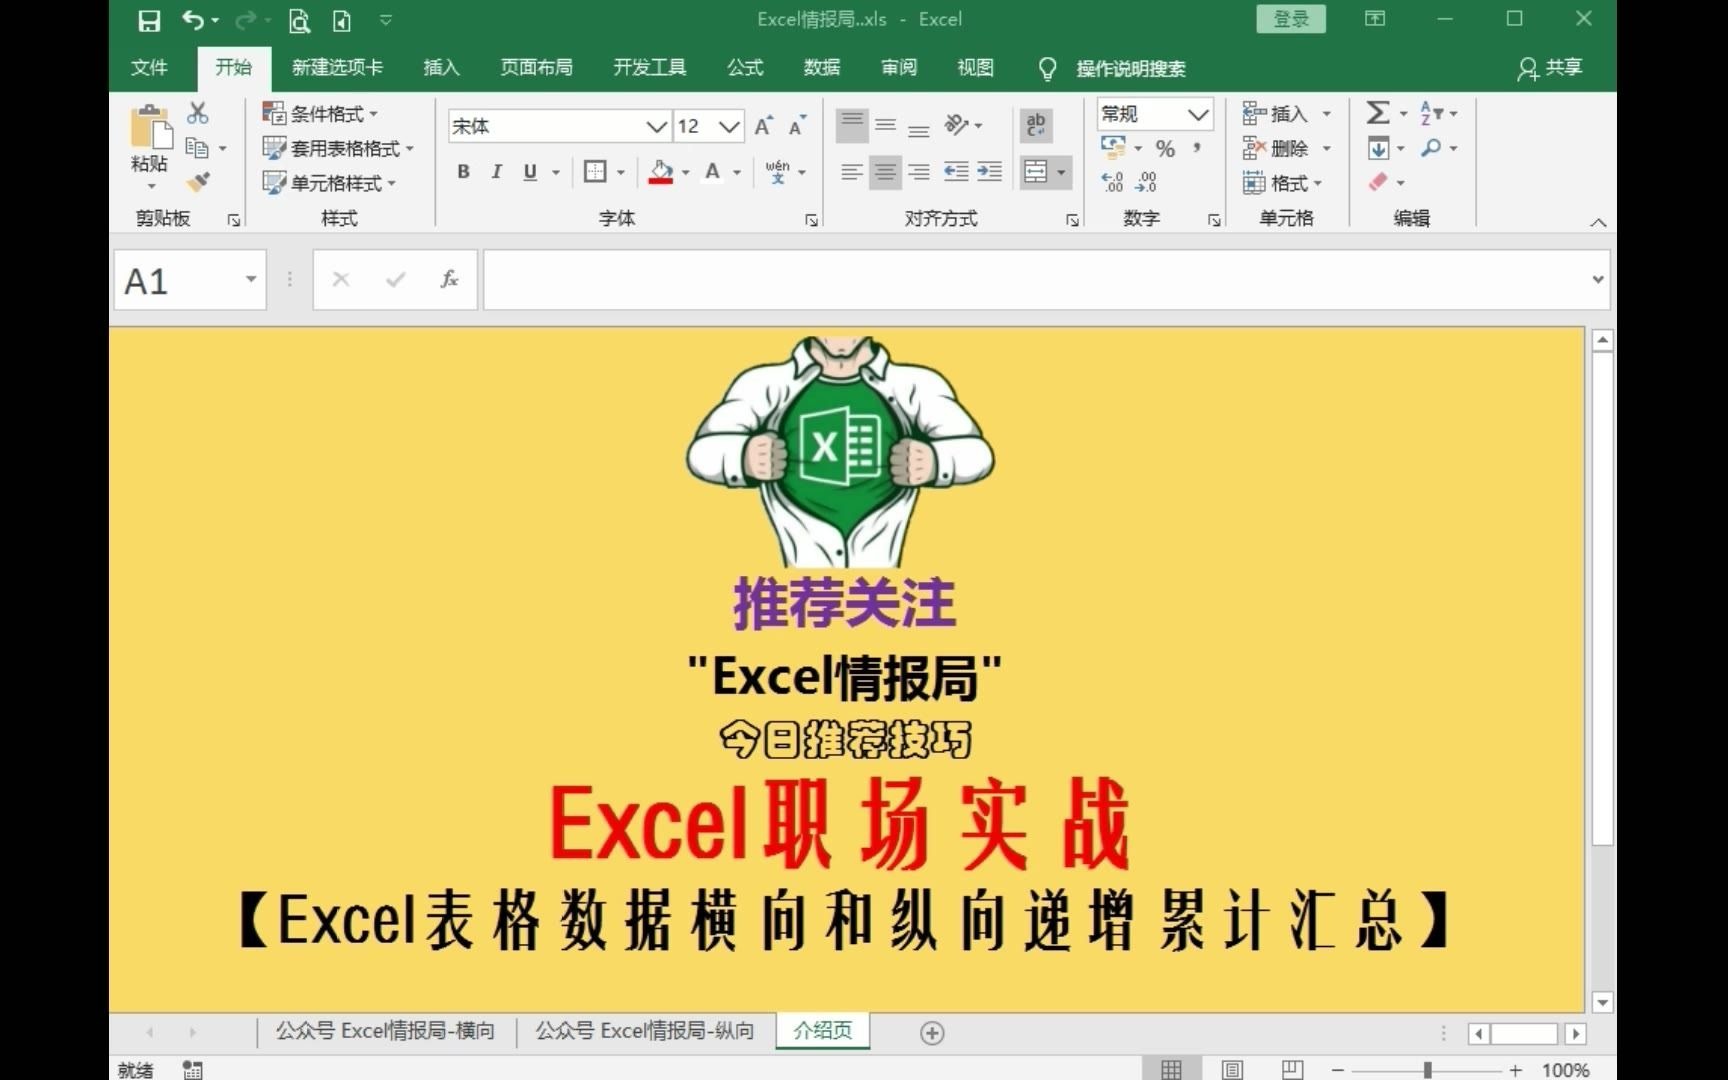Open the Name Box dropdown arrow
Viewport: 1728px width, 1080px height.
click(x=251, y=279)
